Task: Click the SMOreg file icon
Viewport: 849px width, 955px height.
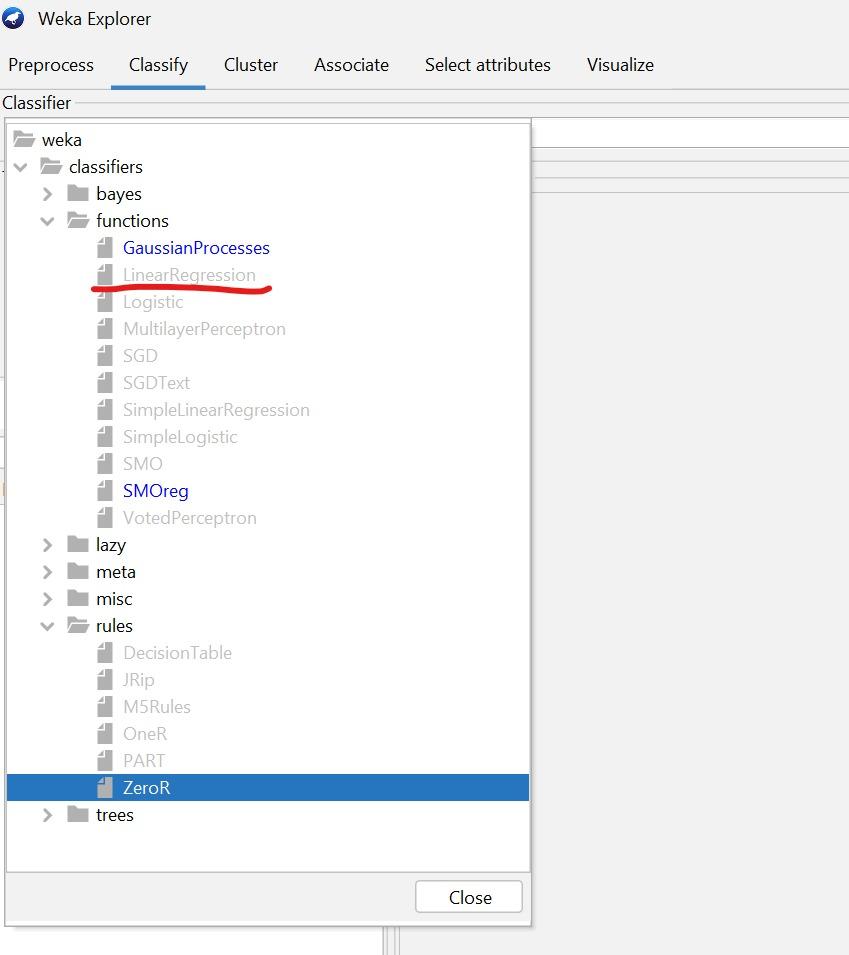Action: click(105, 491)
